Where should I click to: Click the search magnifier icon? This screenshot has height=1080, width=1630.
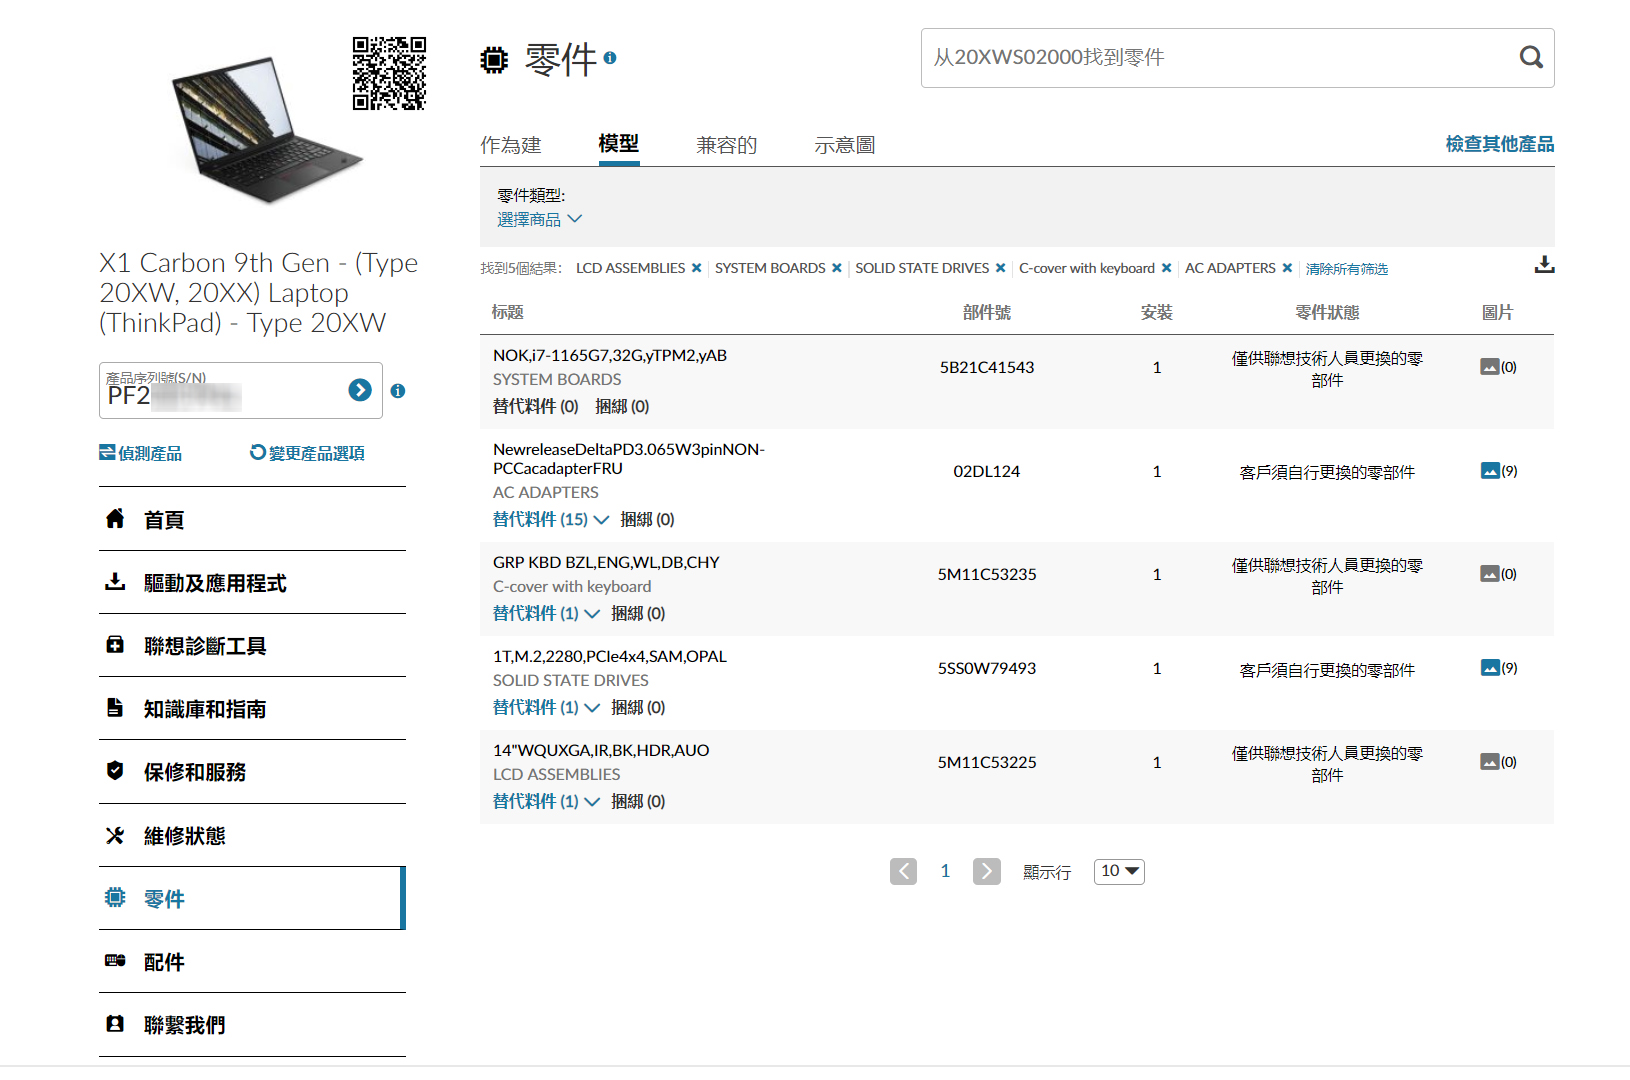pyautogui.click(x=1530, y=58)
